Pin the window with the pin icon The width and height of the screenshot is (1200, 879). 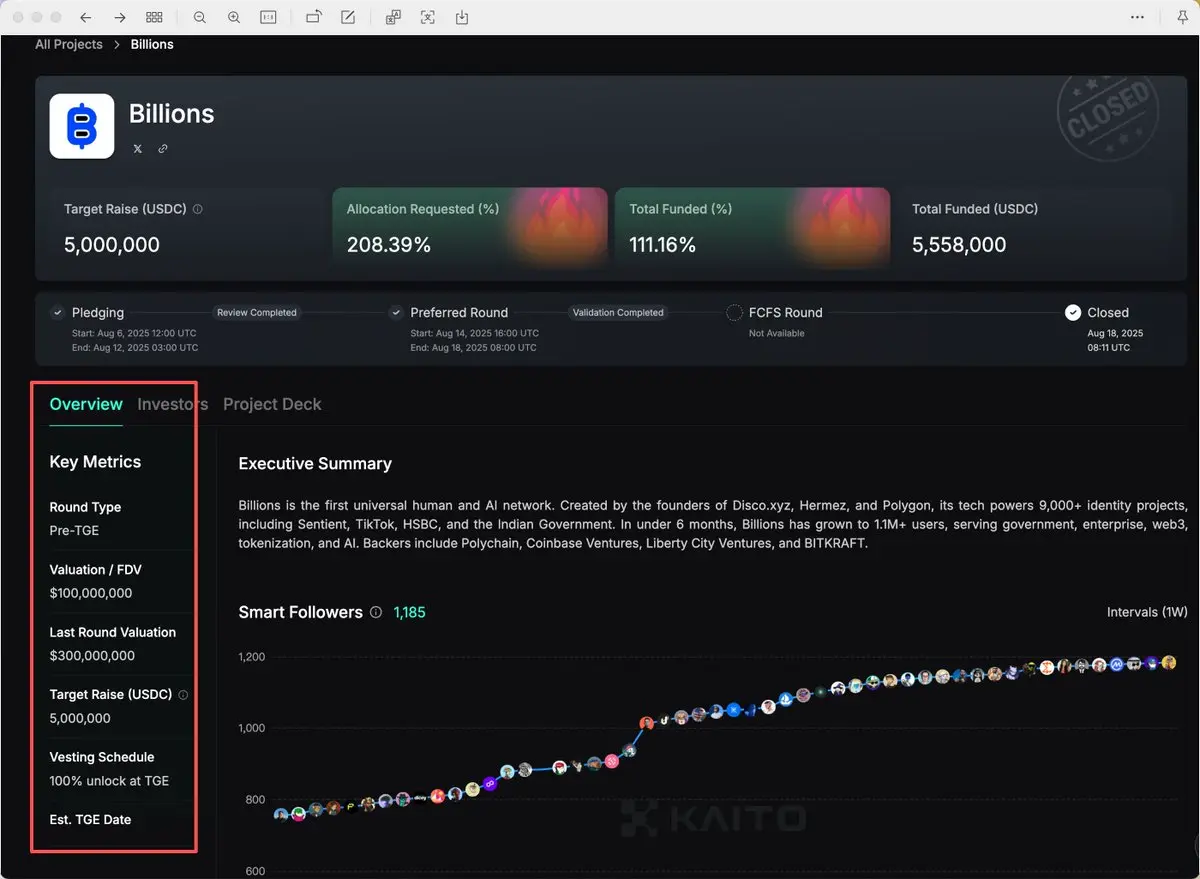[1183, 18]
